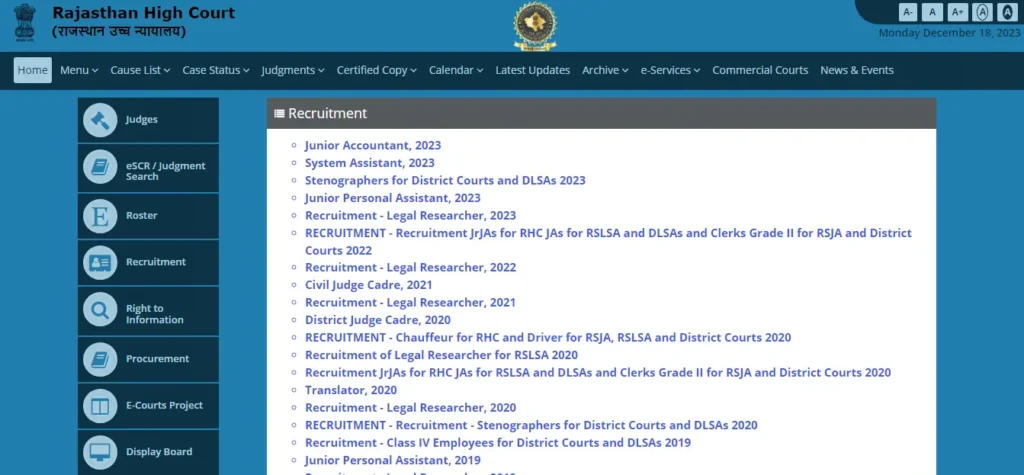1024x475 pixels.
Task: Click the Monday December 18, 2023 date
Action: click(949, 33)
